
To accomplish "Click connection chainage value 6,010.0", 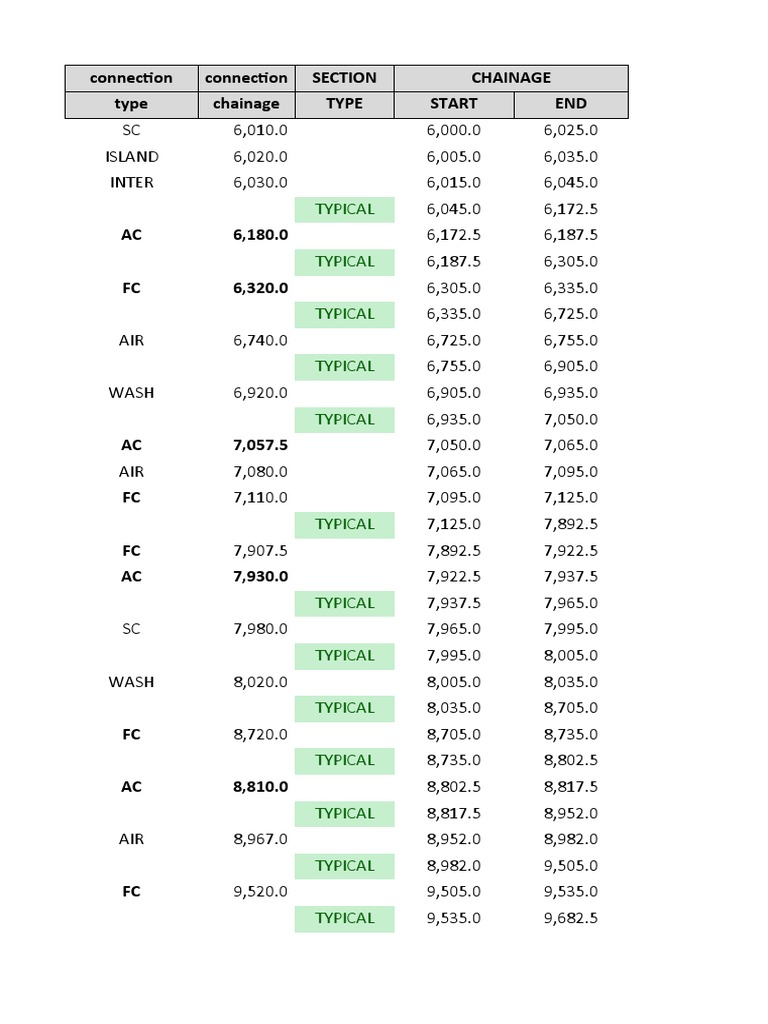I will [x=260, y=130].
